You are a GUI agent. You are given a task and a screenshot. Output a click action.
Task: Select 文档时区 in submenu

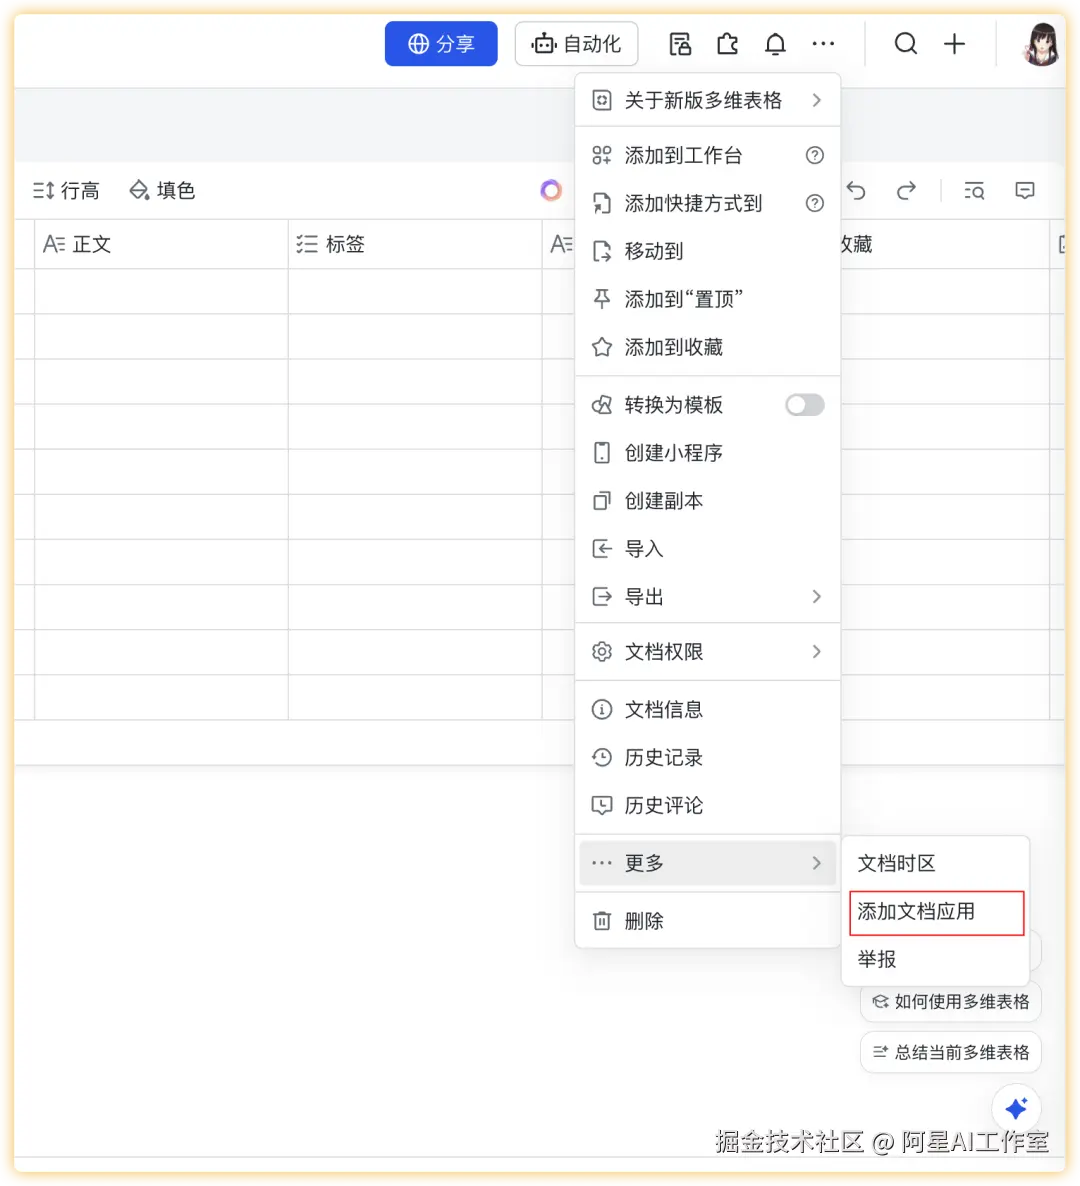[936, 863]
